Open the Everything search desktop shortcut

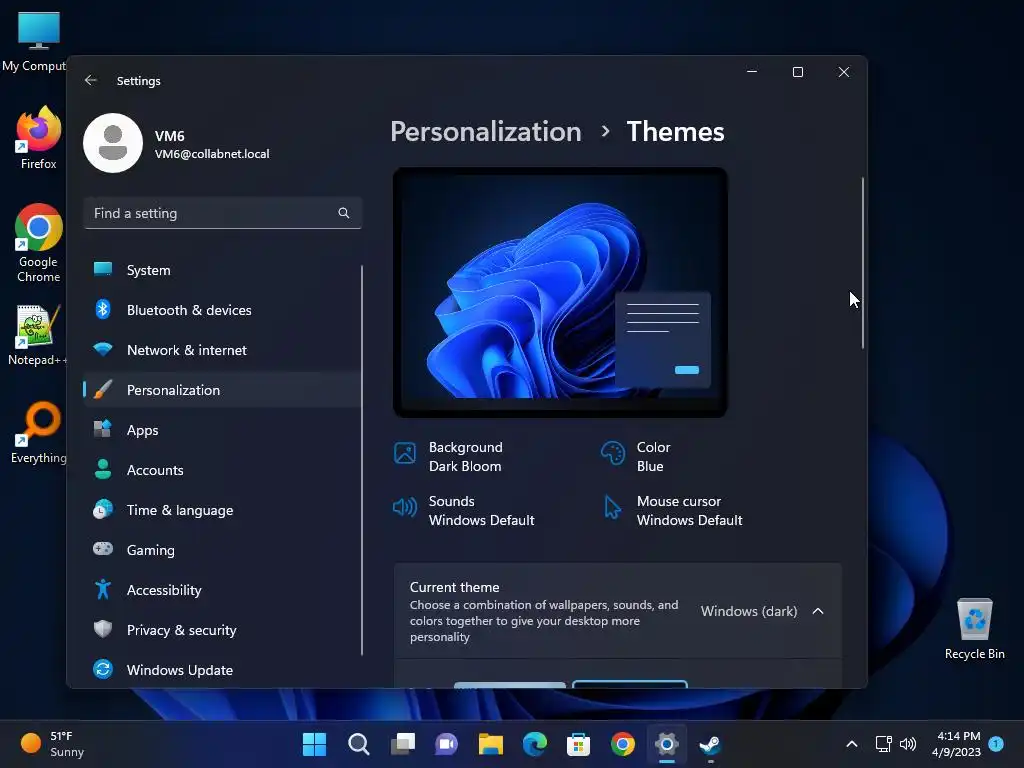click(38, 432)
